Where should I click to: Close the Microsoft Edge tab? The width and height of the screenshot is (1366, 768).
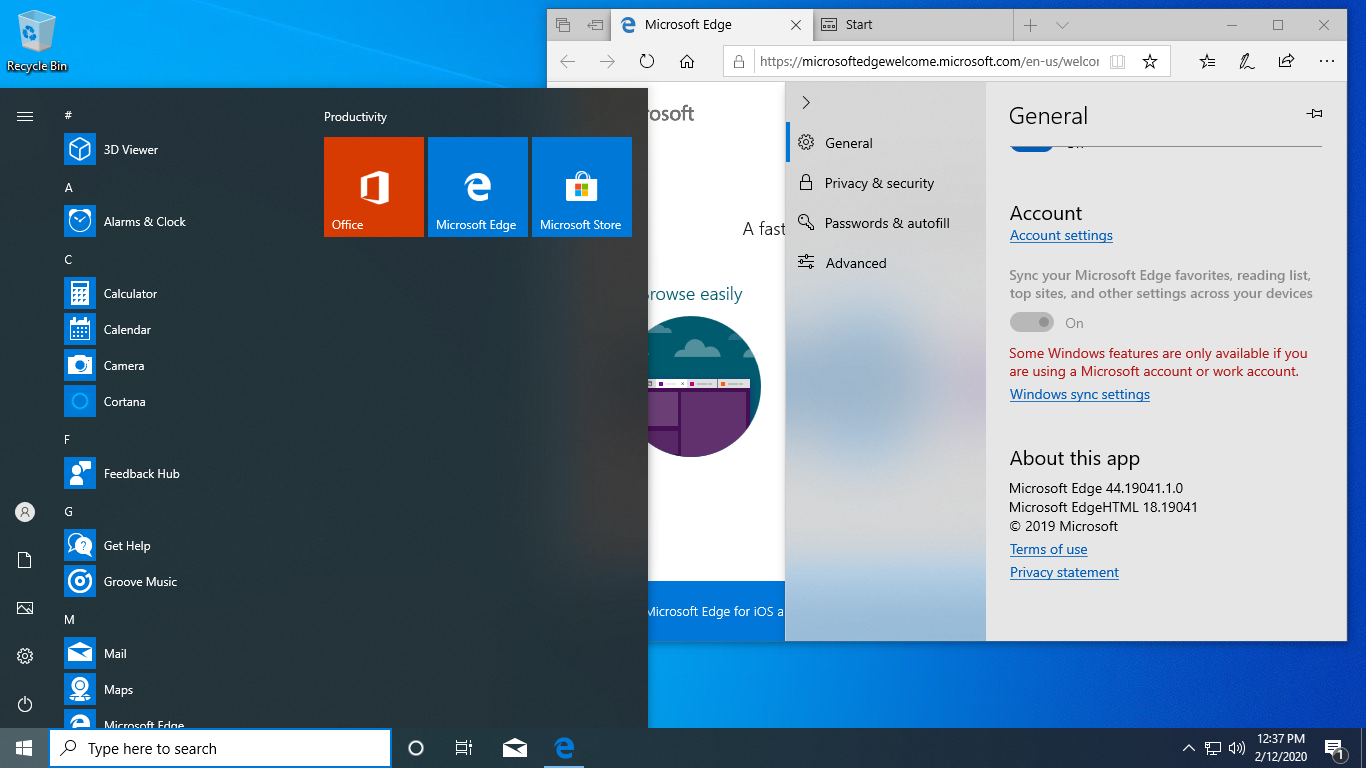coord(796,25)
